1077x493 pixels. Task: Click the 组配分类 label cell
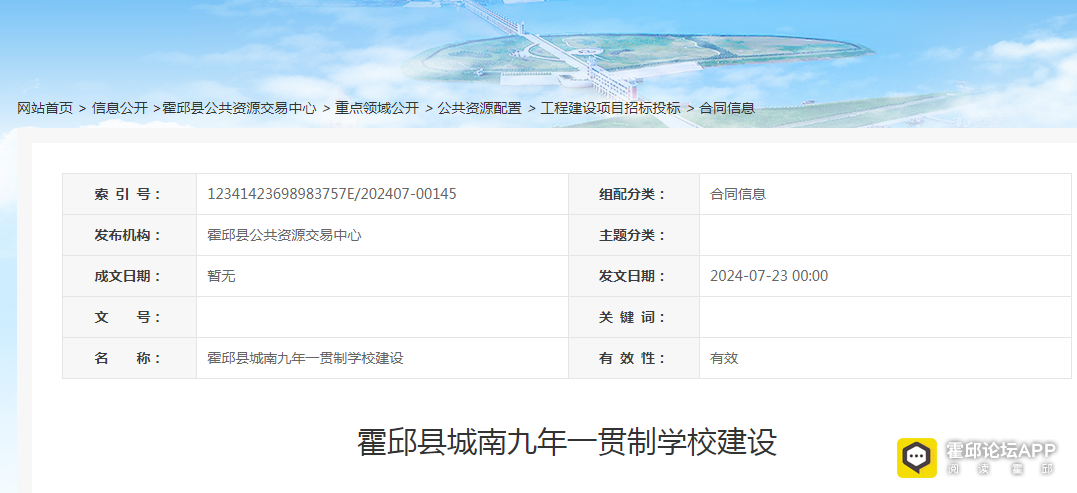click(x=634, y=194)
